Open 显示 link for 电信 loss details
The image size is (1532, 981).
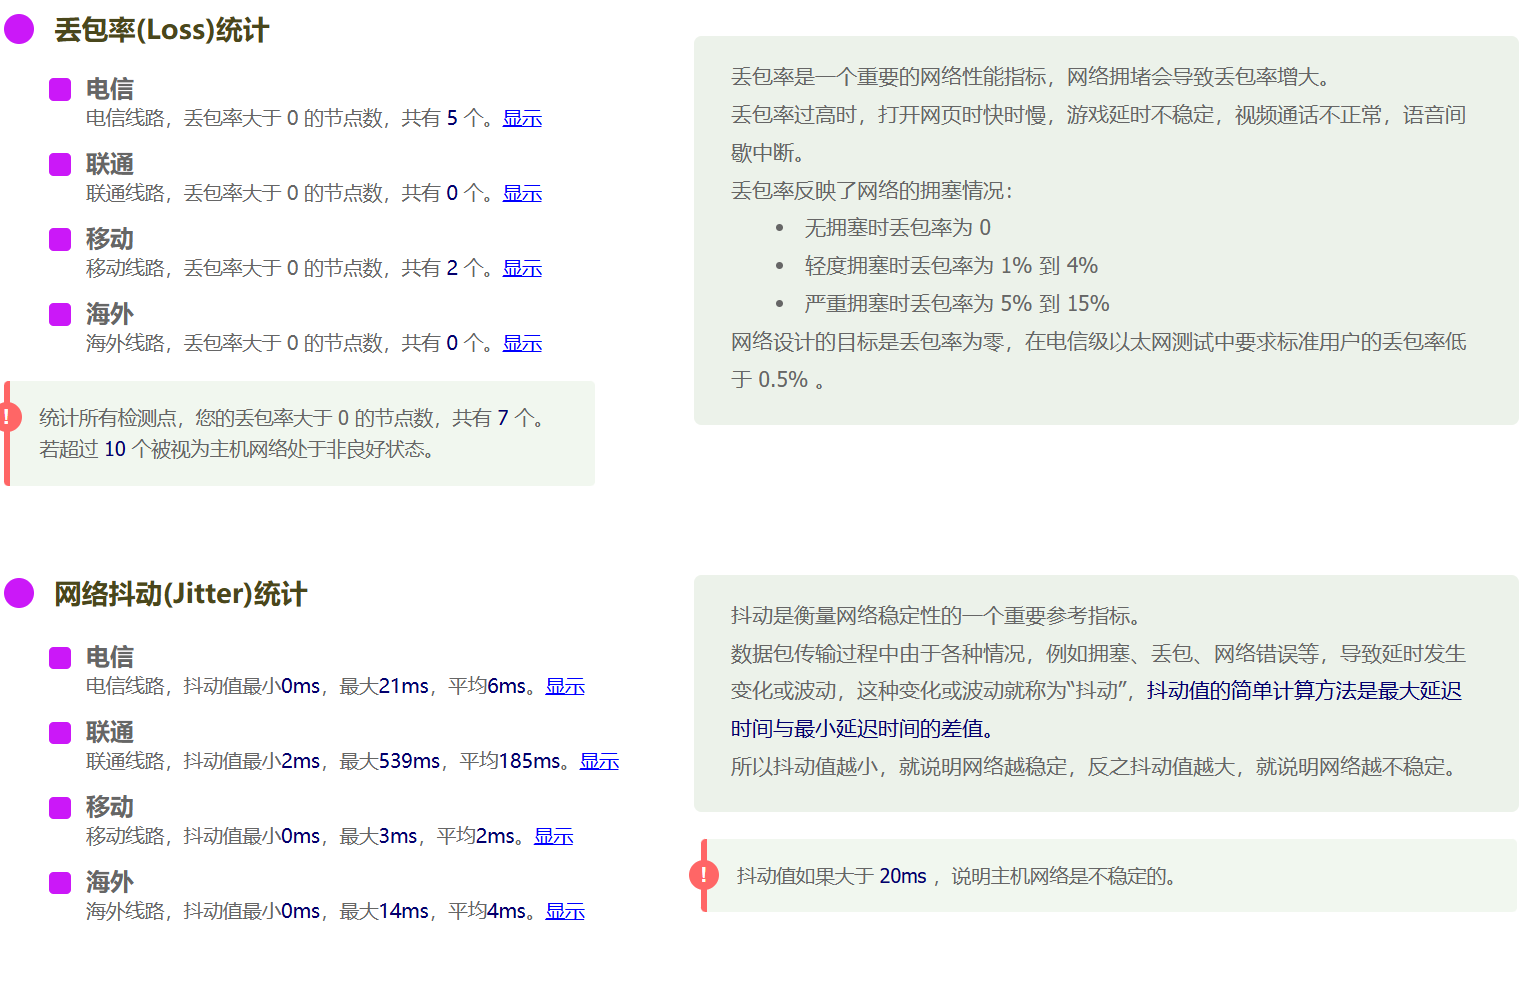pyautogui.click(x=521, y=118)
